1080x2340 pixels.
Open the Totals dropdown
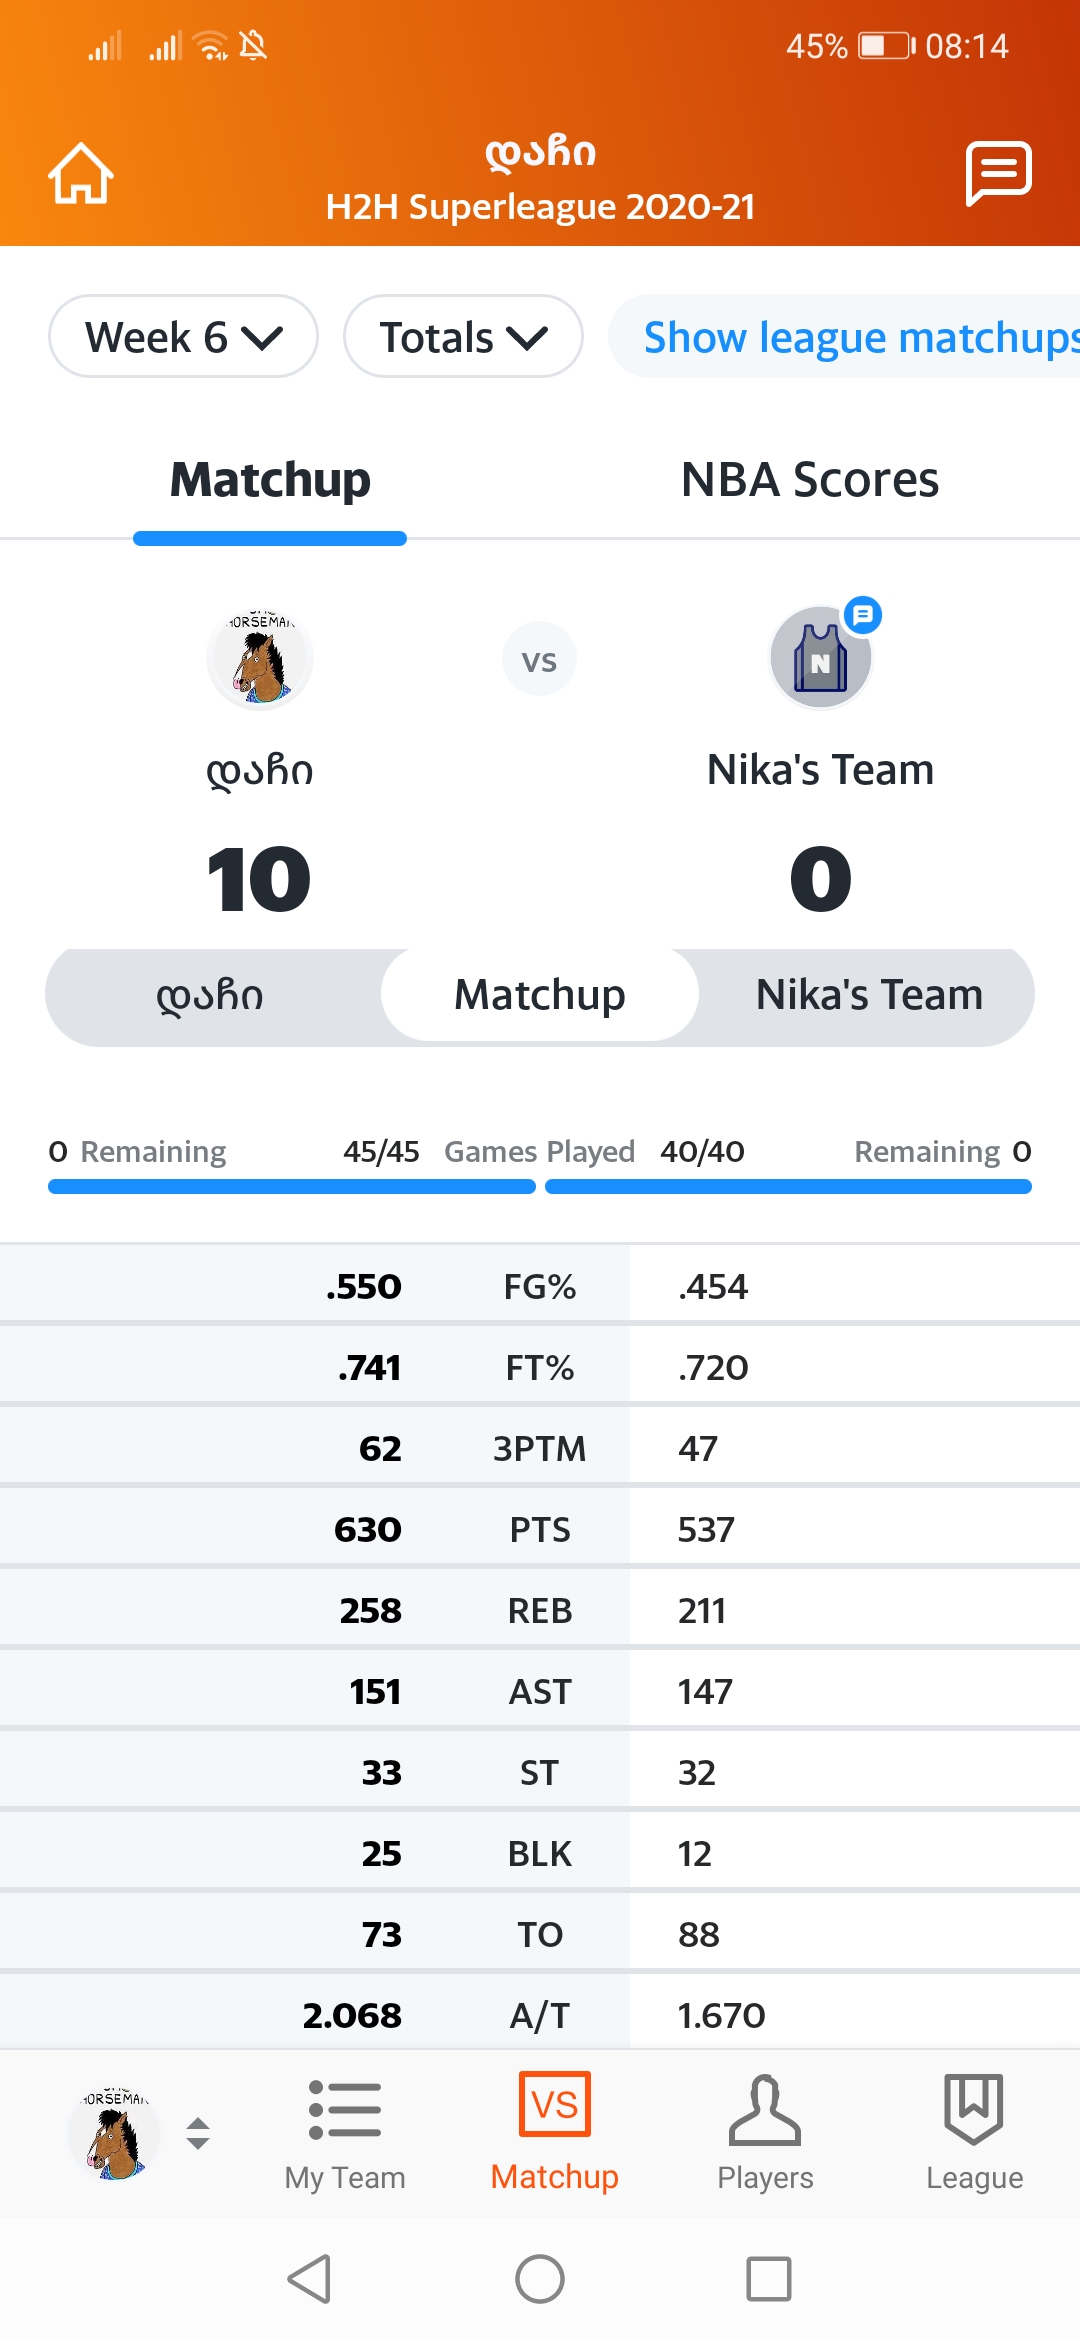(463, 337)
